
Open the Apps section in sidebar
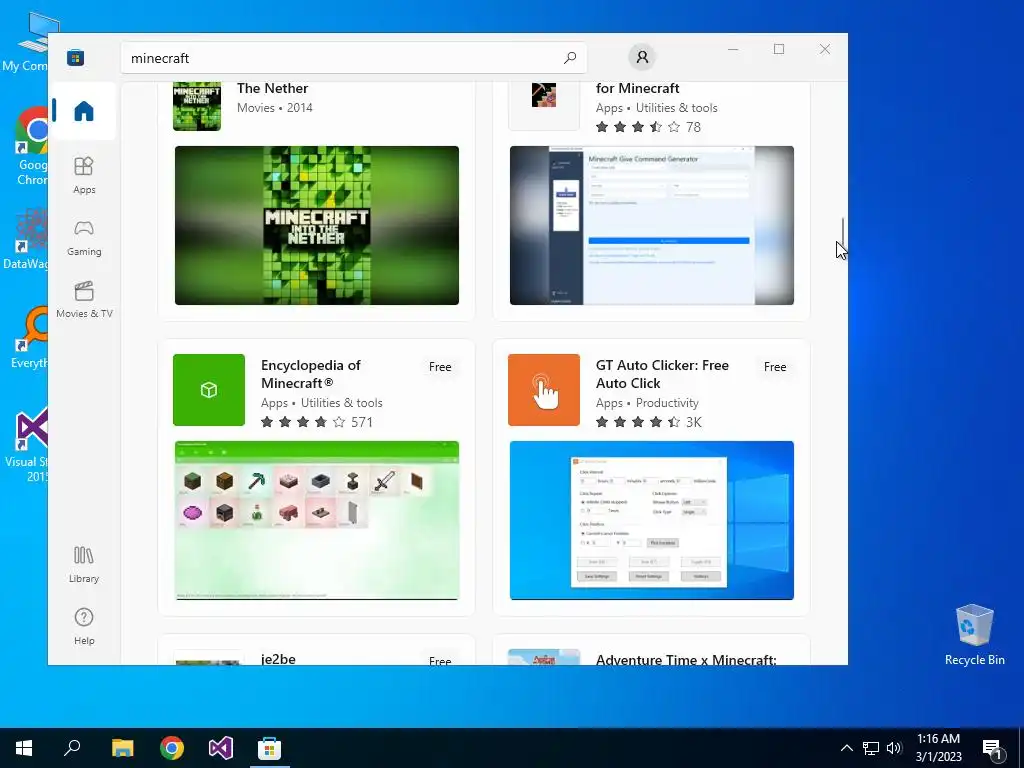coord(84,175)
